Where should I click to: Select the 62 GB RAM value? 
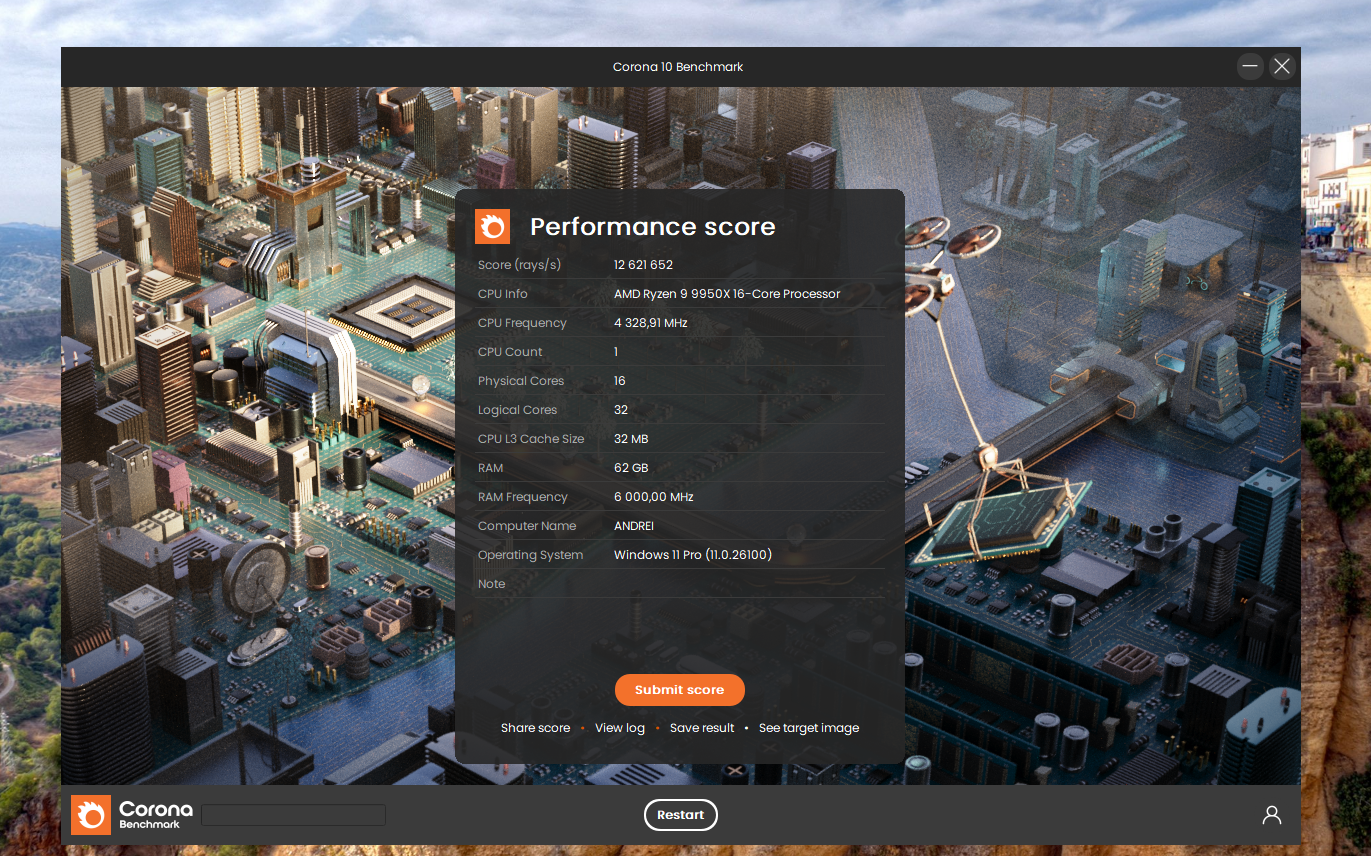tap(631, 468)
